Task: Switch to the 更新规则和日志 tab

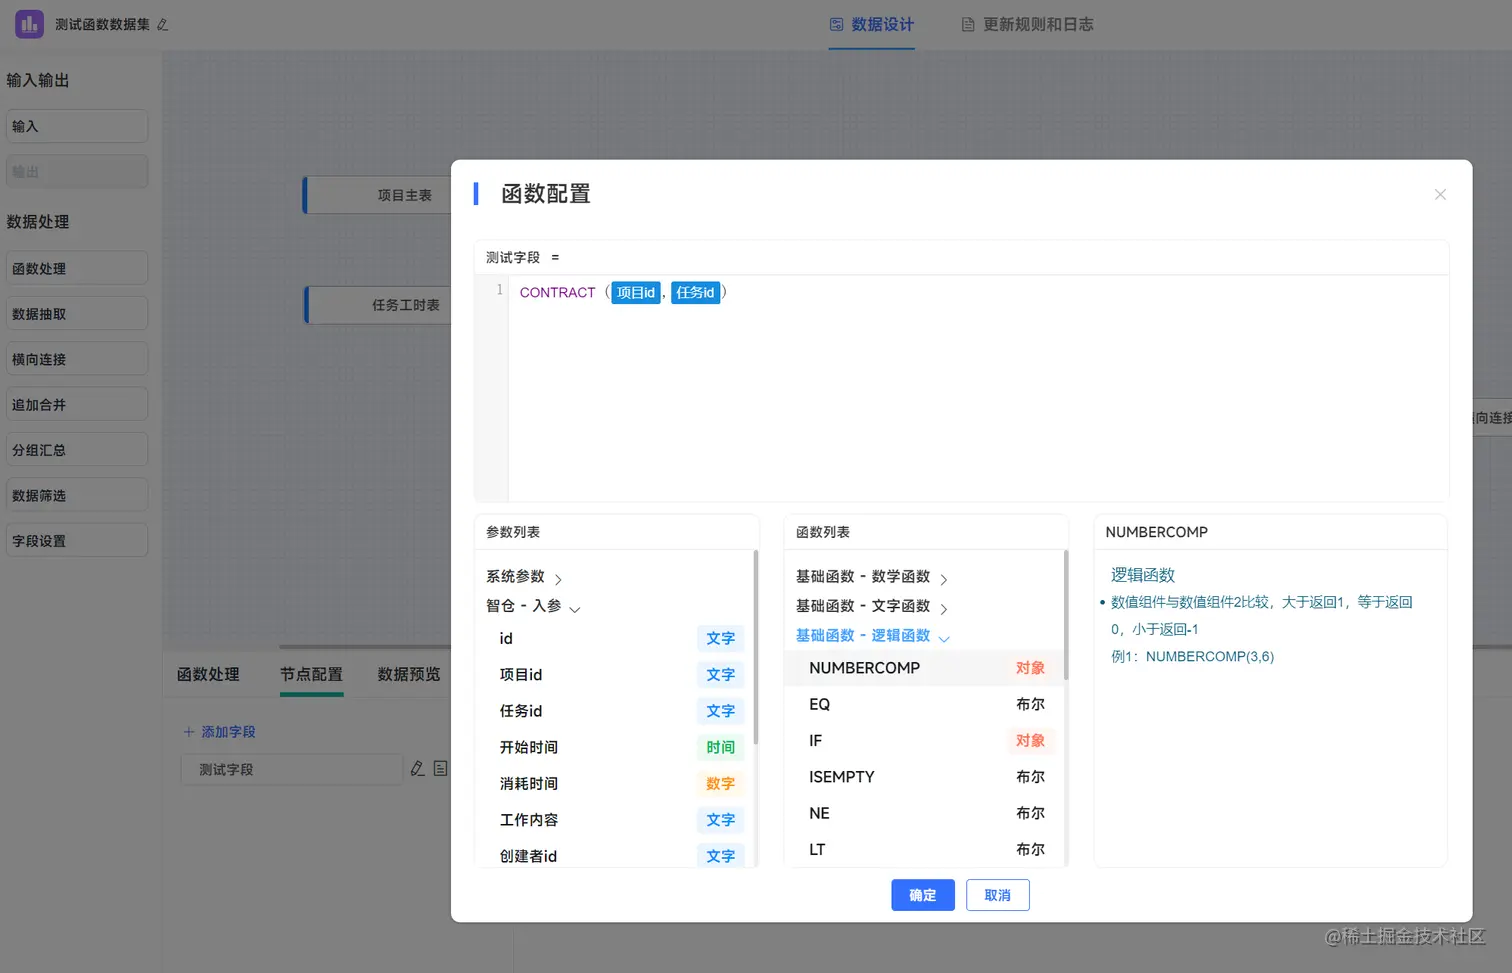Action: pyautogui.click(x=1027, y=24)
